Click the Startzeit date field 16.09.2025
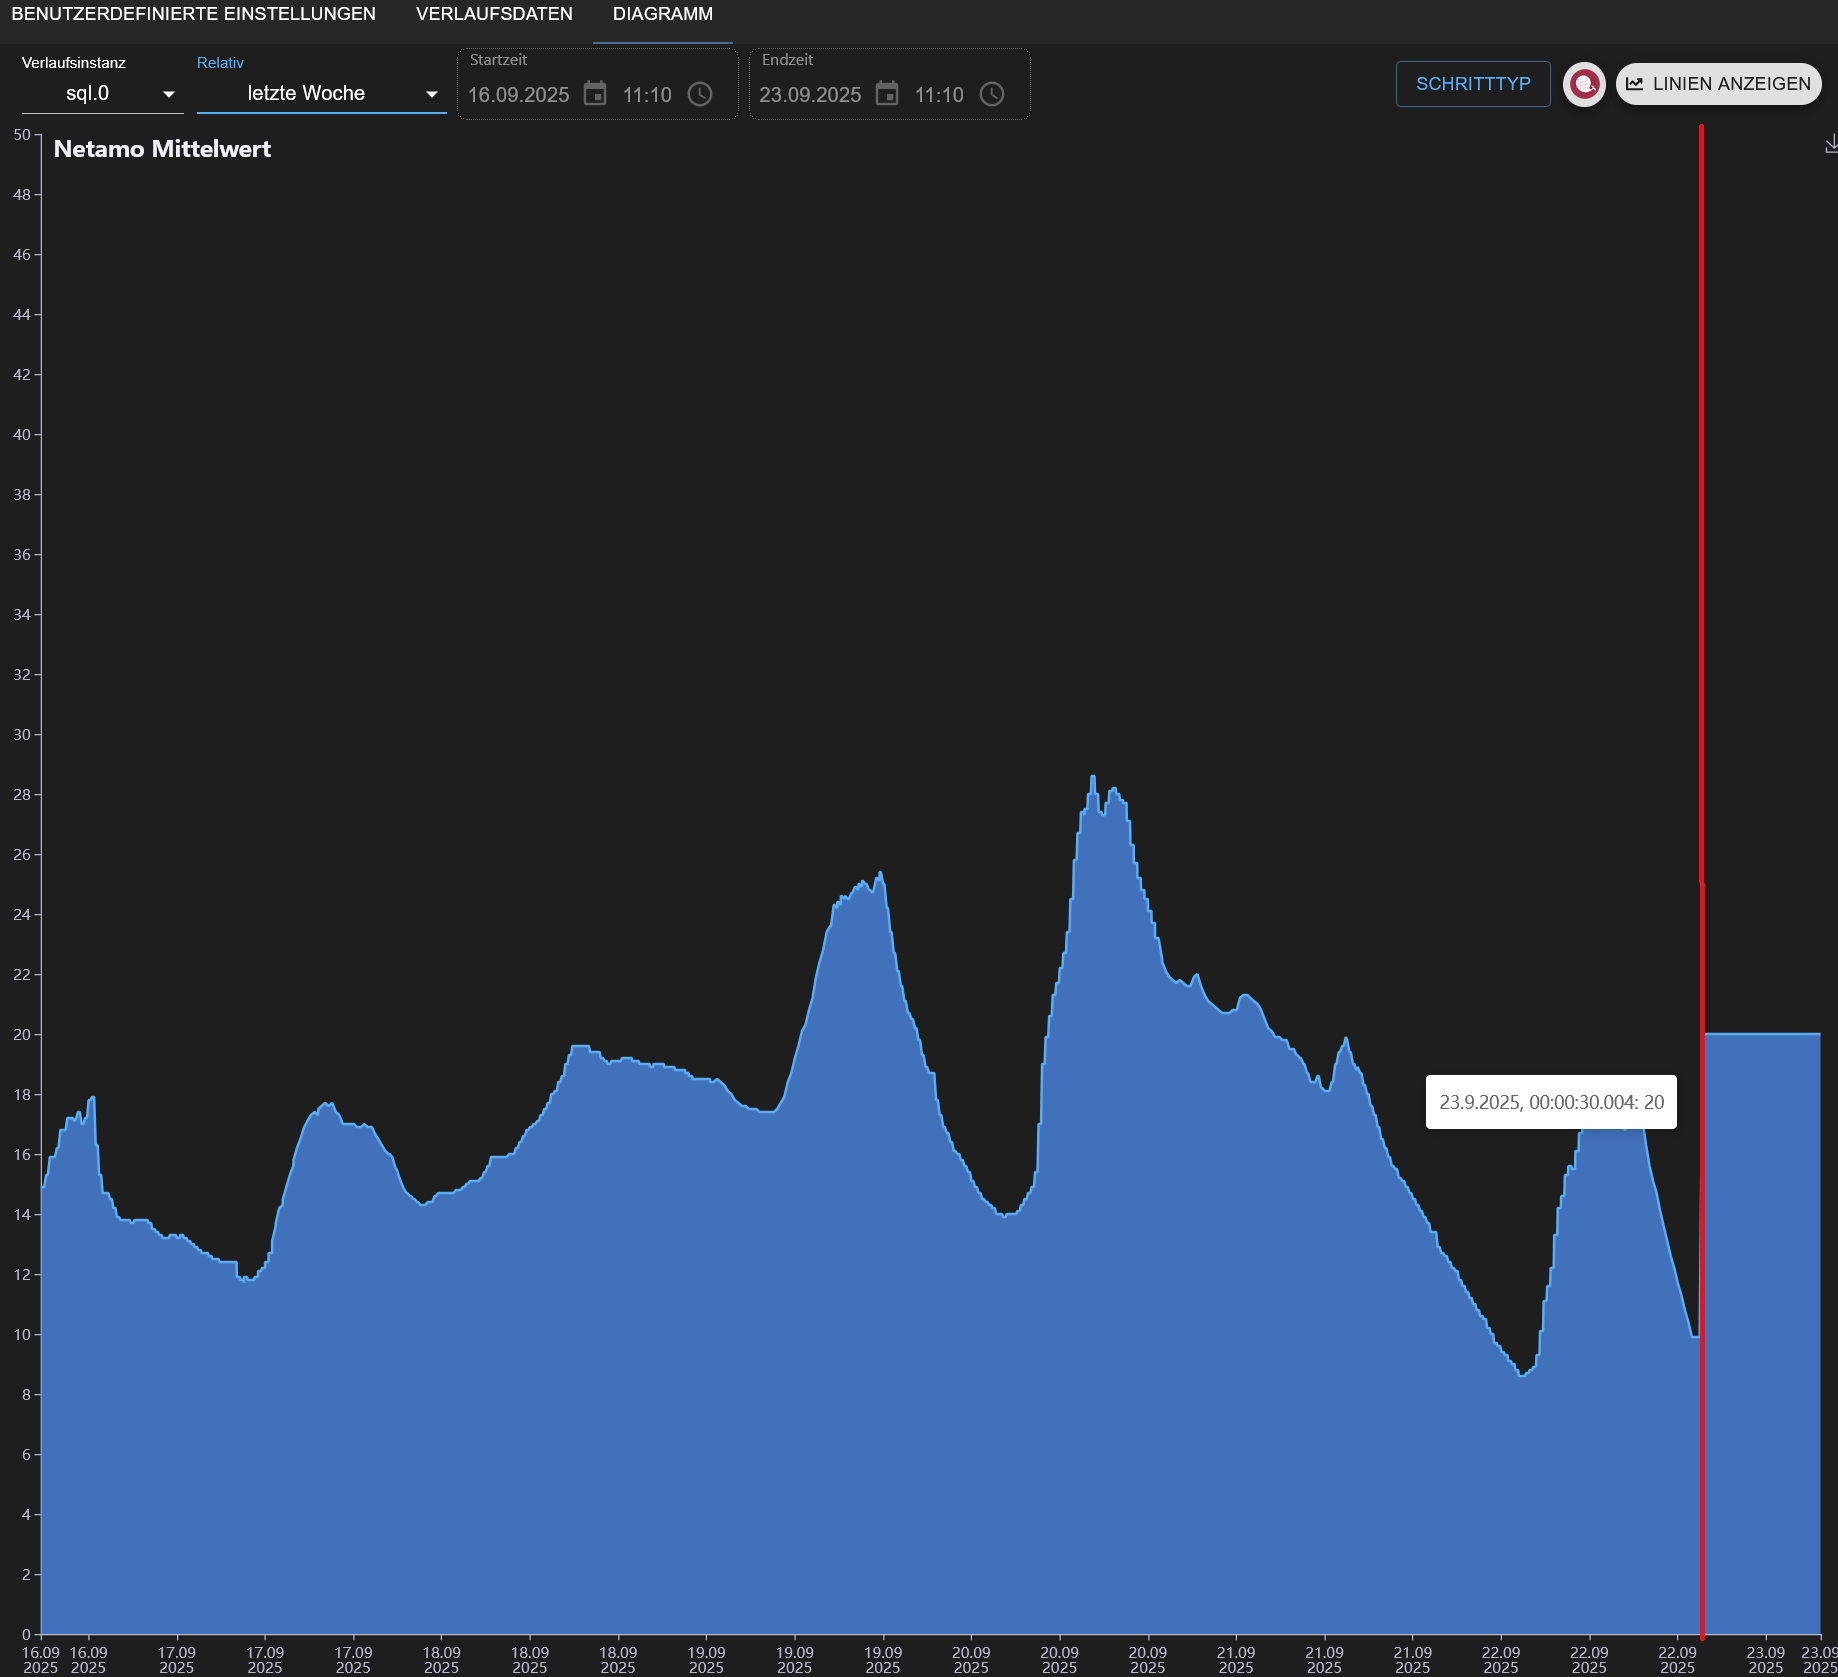 point(518,95)
